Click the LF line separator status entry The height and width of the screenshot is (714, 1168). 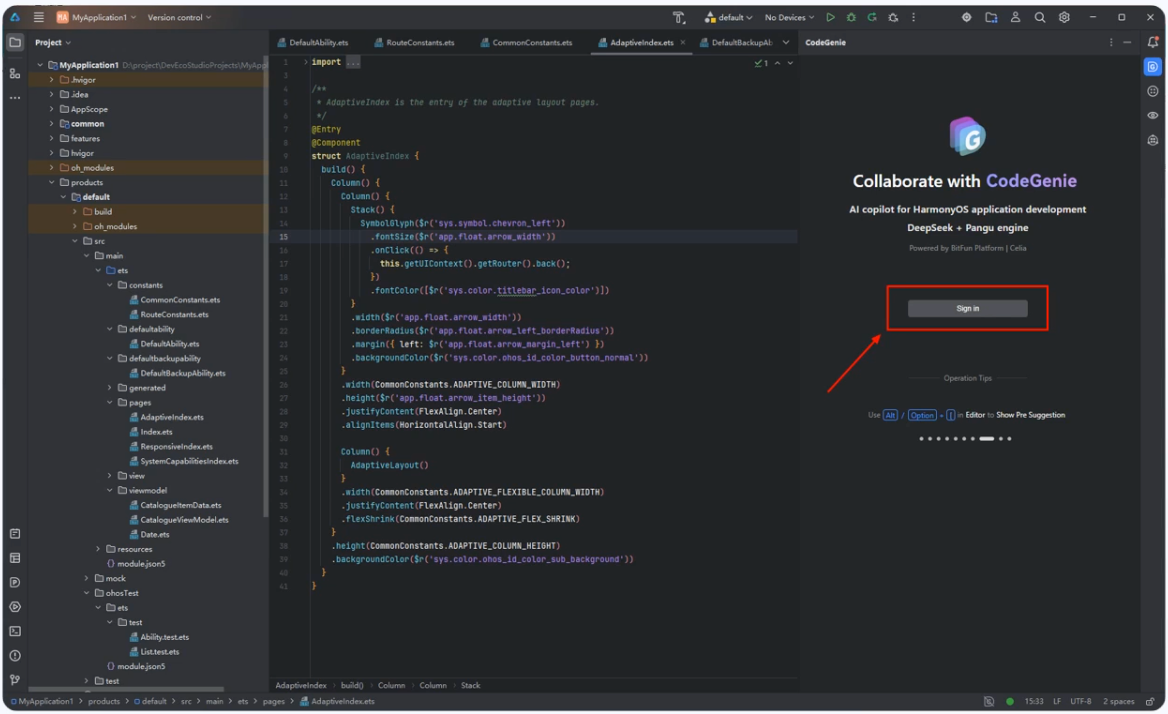click(x=1056, y=701)
